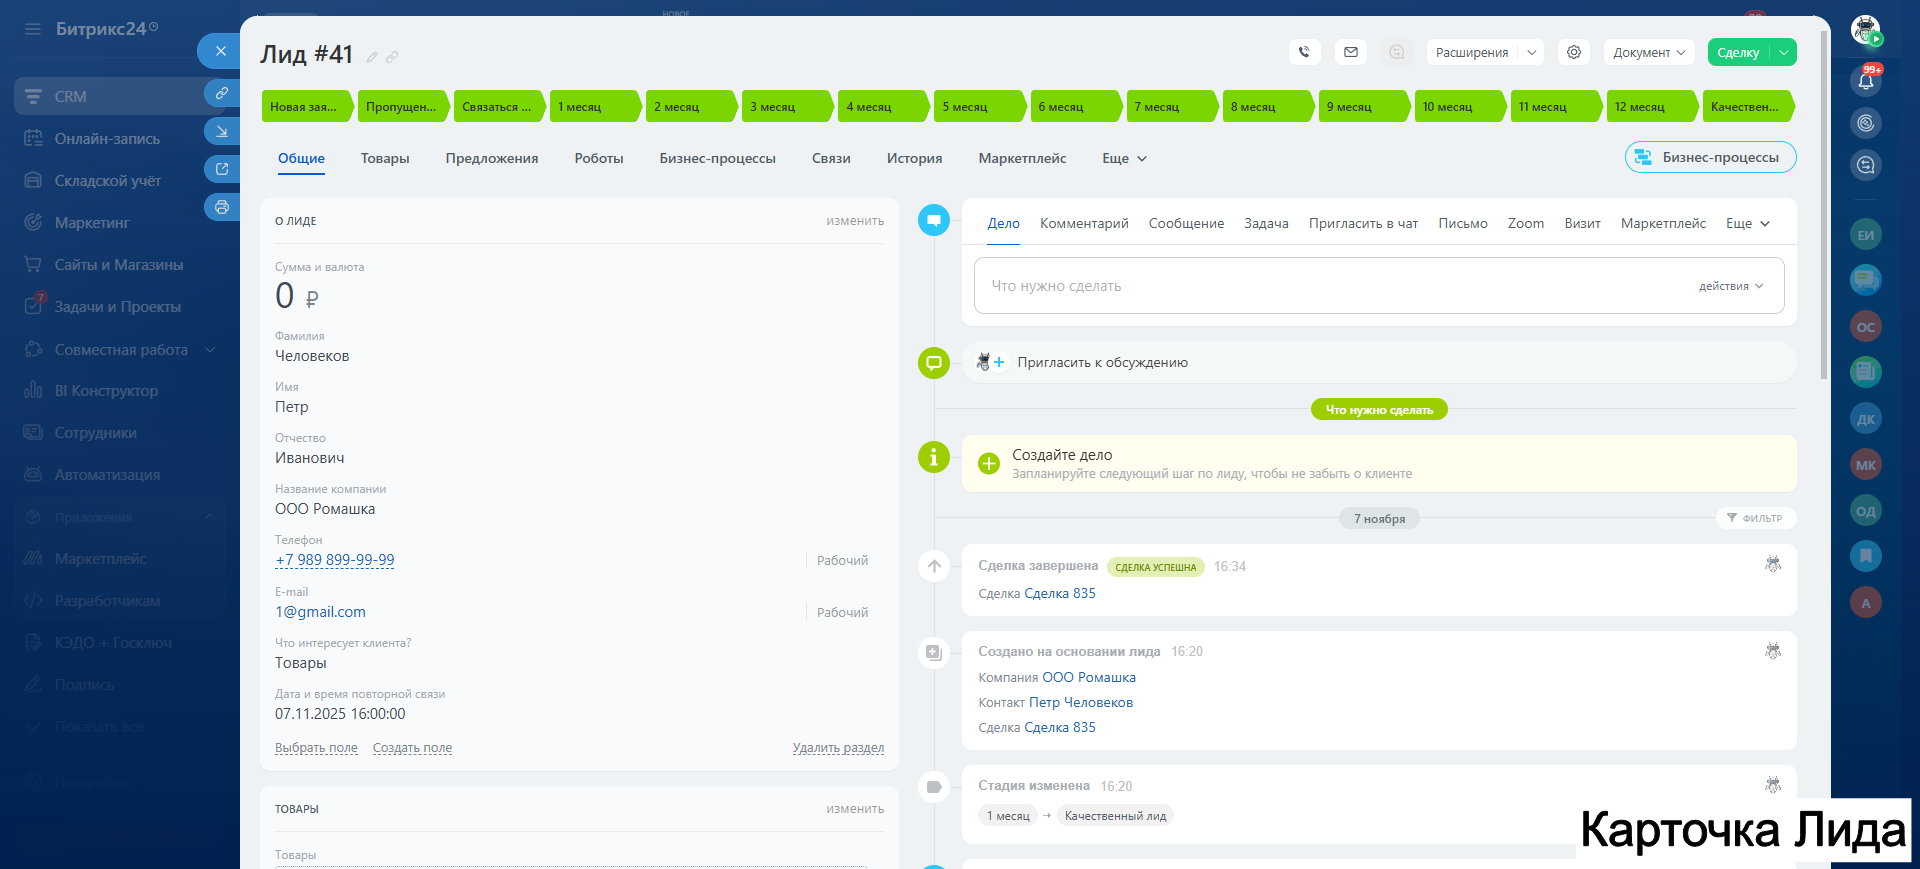The image size is (1920, 869).
Task: Click the pencil icon beside Лид #41
Action: [x=372, y=57]
